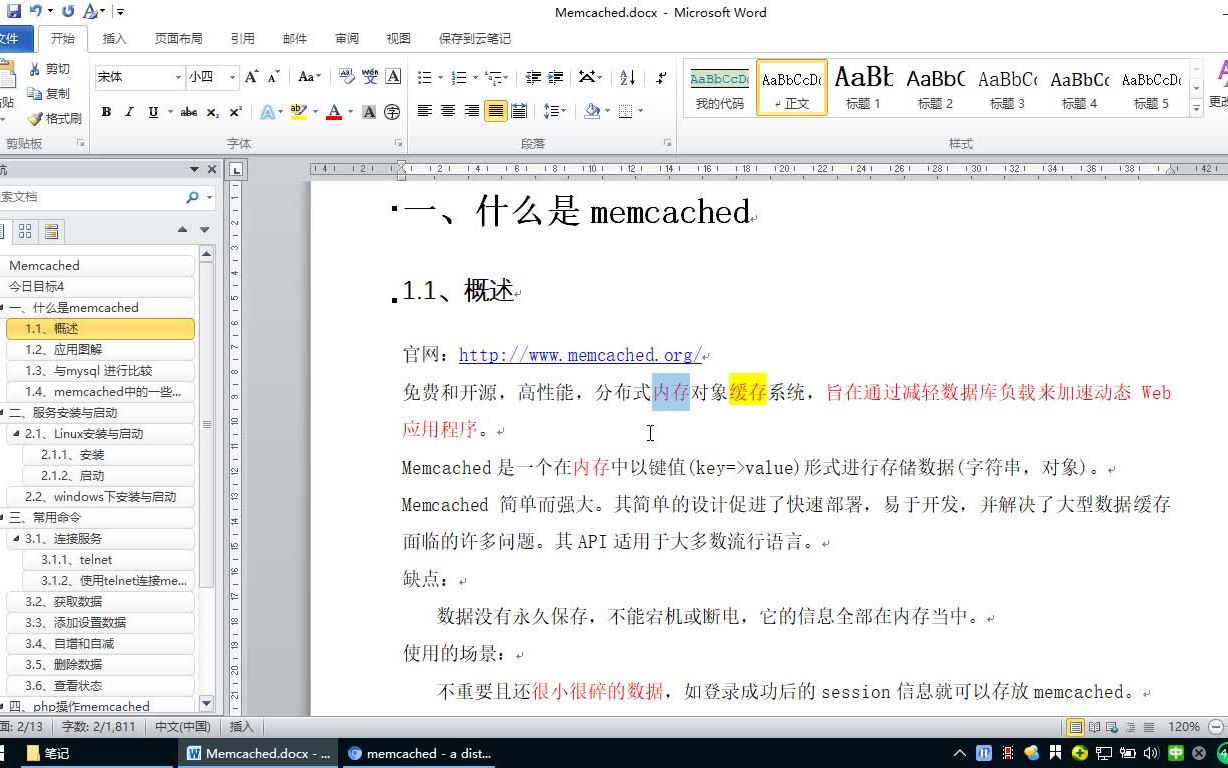
Task: Open the 引用 ribbon tab
Action: point(242,38)
